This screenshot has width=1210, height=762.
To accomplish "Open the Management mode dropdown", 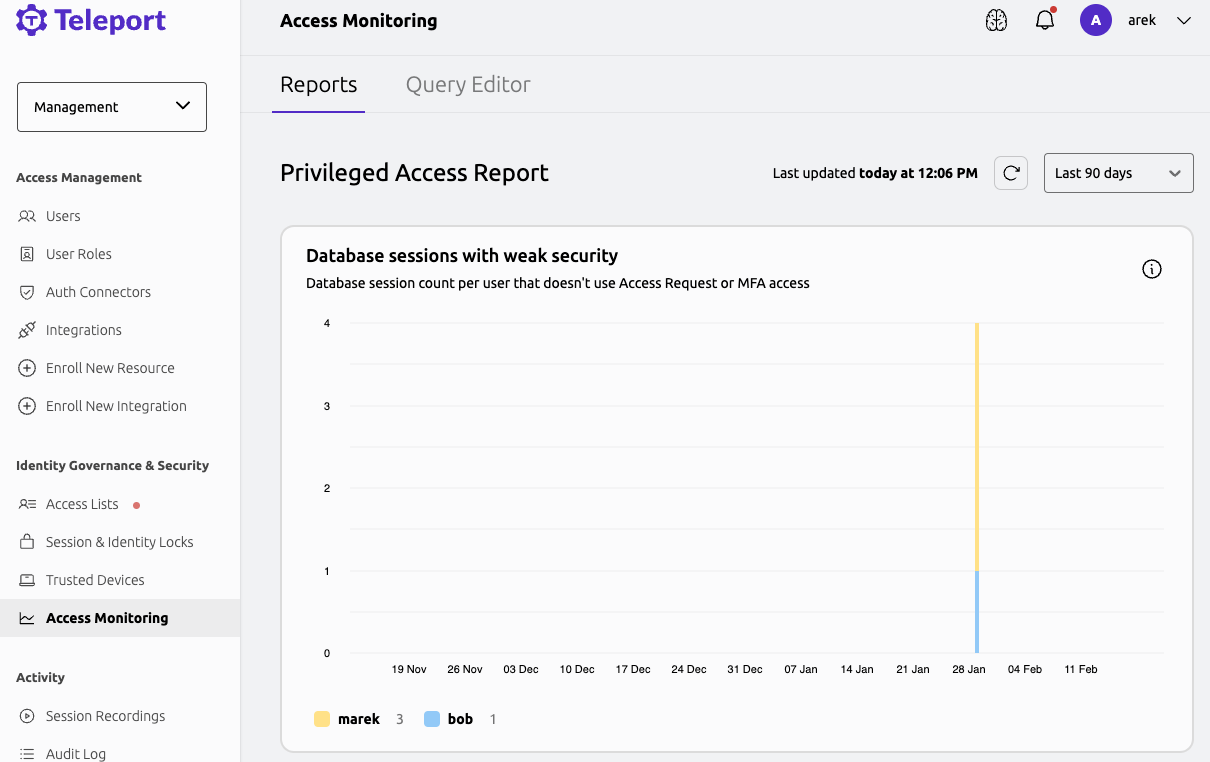I will pos(111,106).
